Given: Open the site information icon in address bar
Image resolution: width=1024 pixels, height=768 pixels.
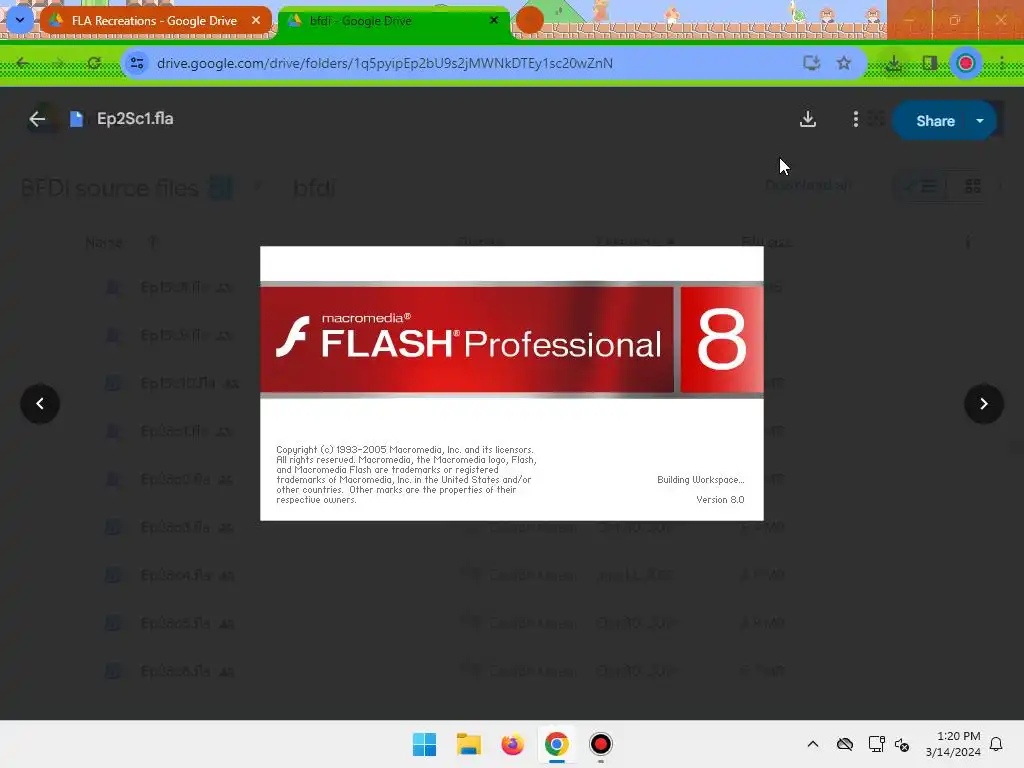Looking at the screenshot, I should [x=137, y=63].
